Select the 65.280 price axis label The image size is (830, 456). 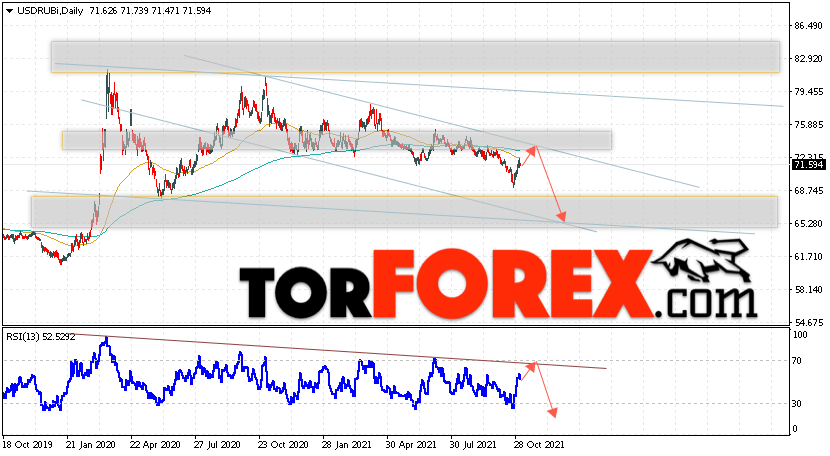pyautogui.click(x=808, y=223)
